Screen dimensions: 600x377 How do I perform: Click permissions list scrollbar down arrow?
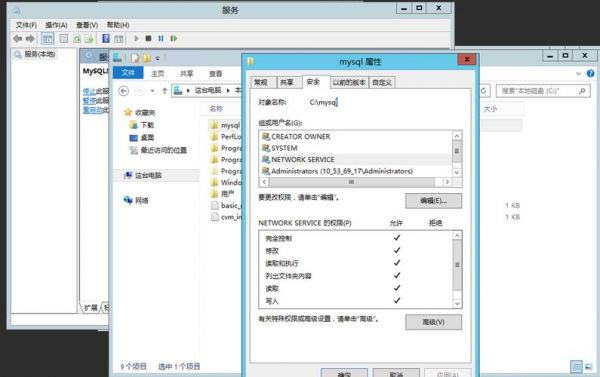point(457,304)
